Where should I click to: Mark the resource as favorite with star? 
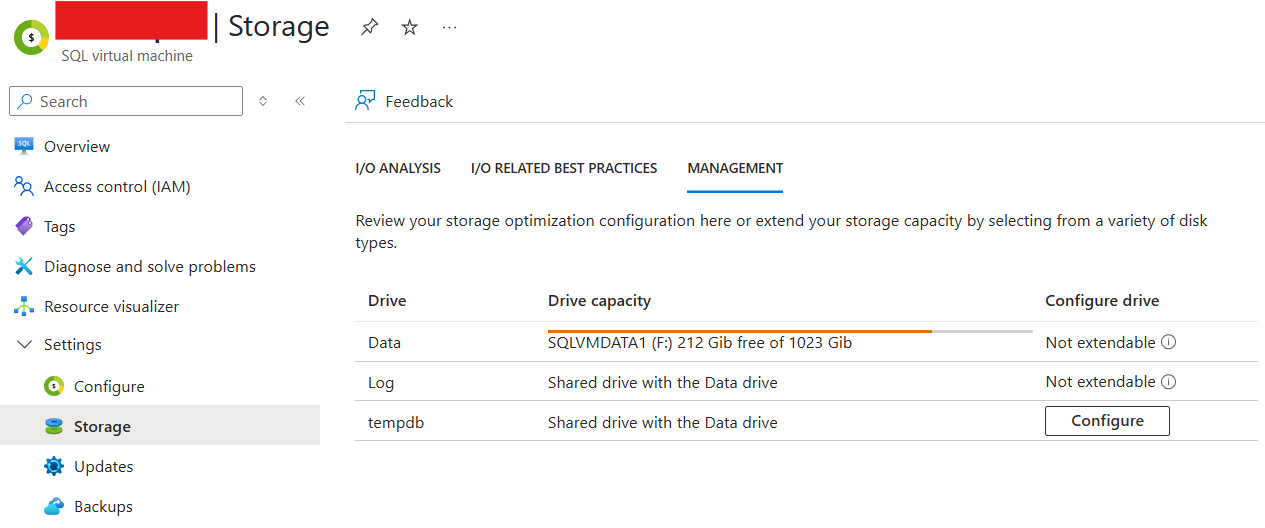(409, 28)
